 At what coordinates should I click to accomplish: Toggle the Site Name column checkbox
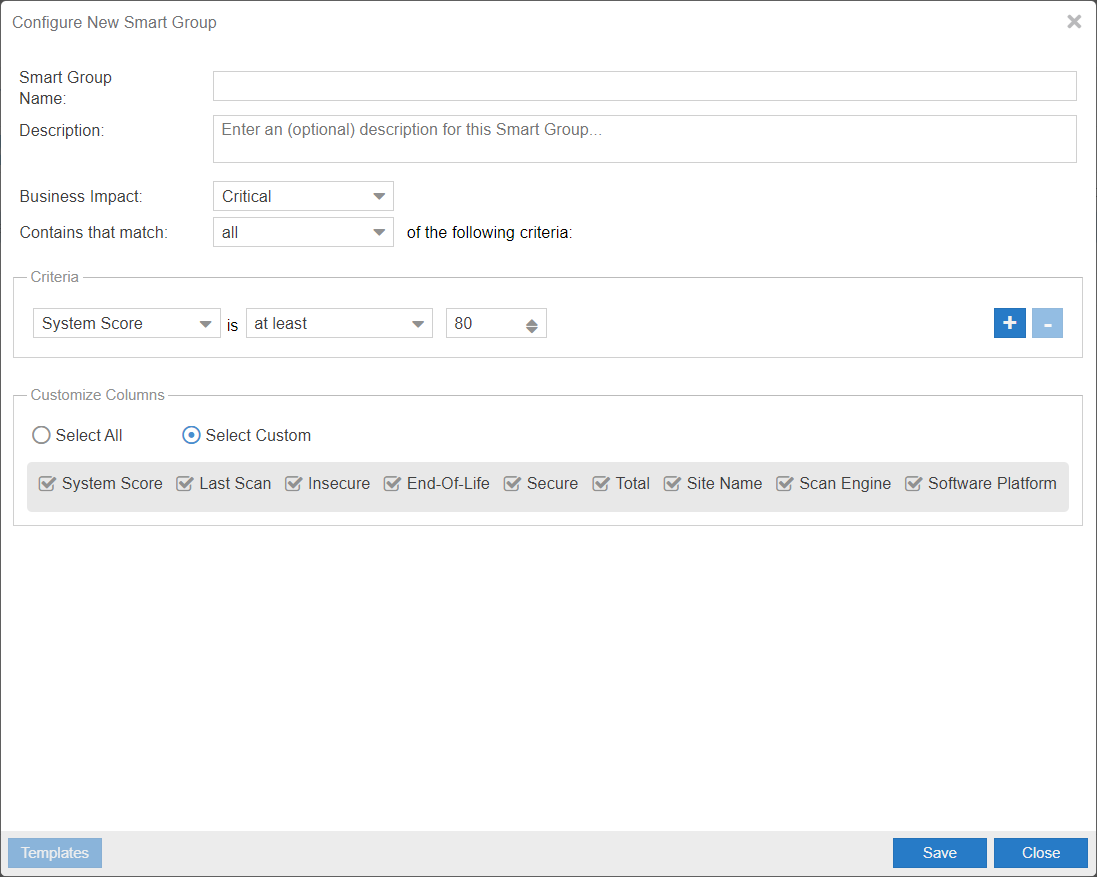[x=672, y=483]
